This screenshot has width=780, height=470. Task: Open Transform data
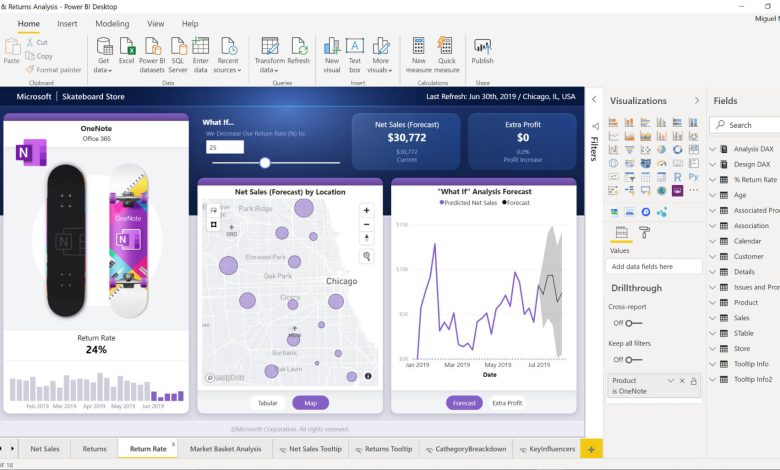coord(270,55)
